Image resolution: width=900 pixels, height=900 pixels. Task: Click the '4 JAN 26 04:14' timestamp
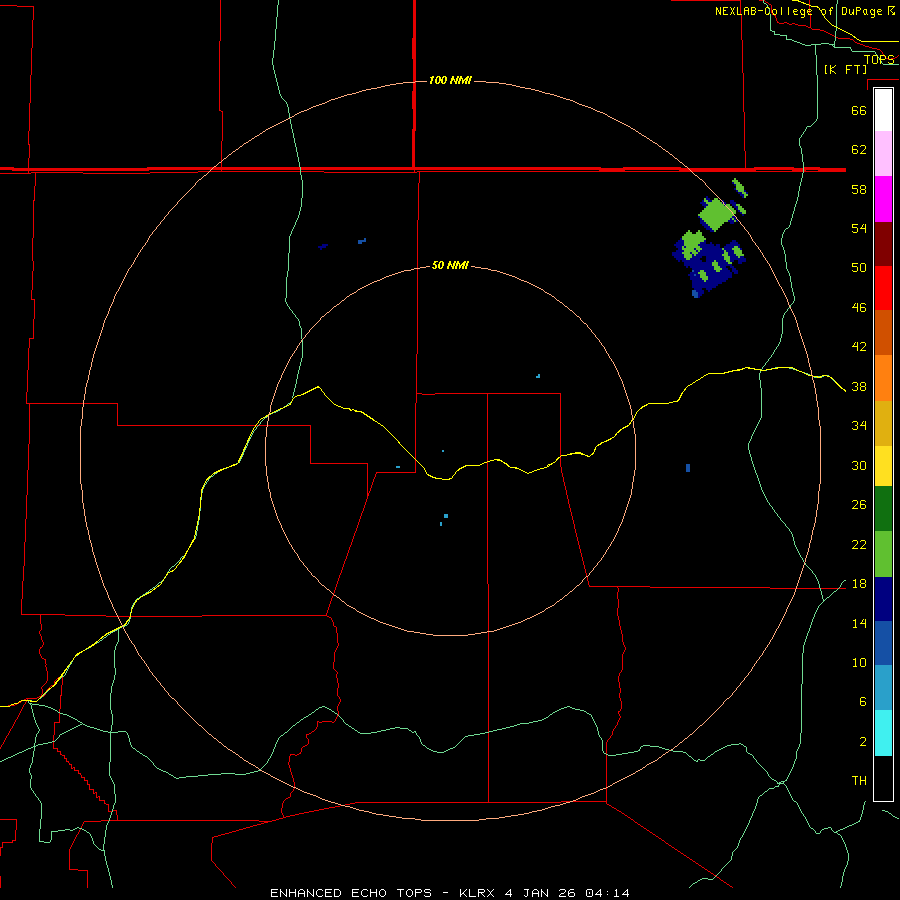(x=567, y=893)
